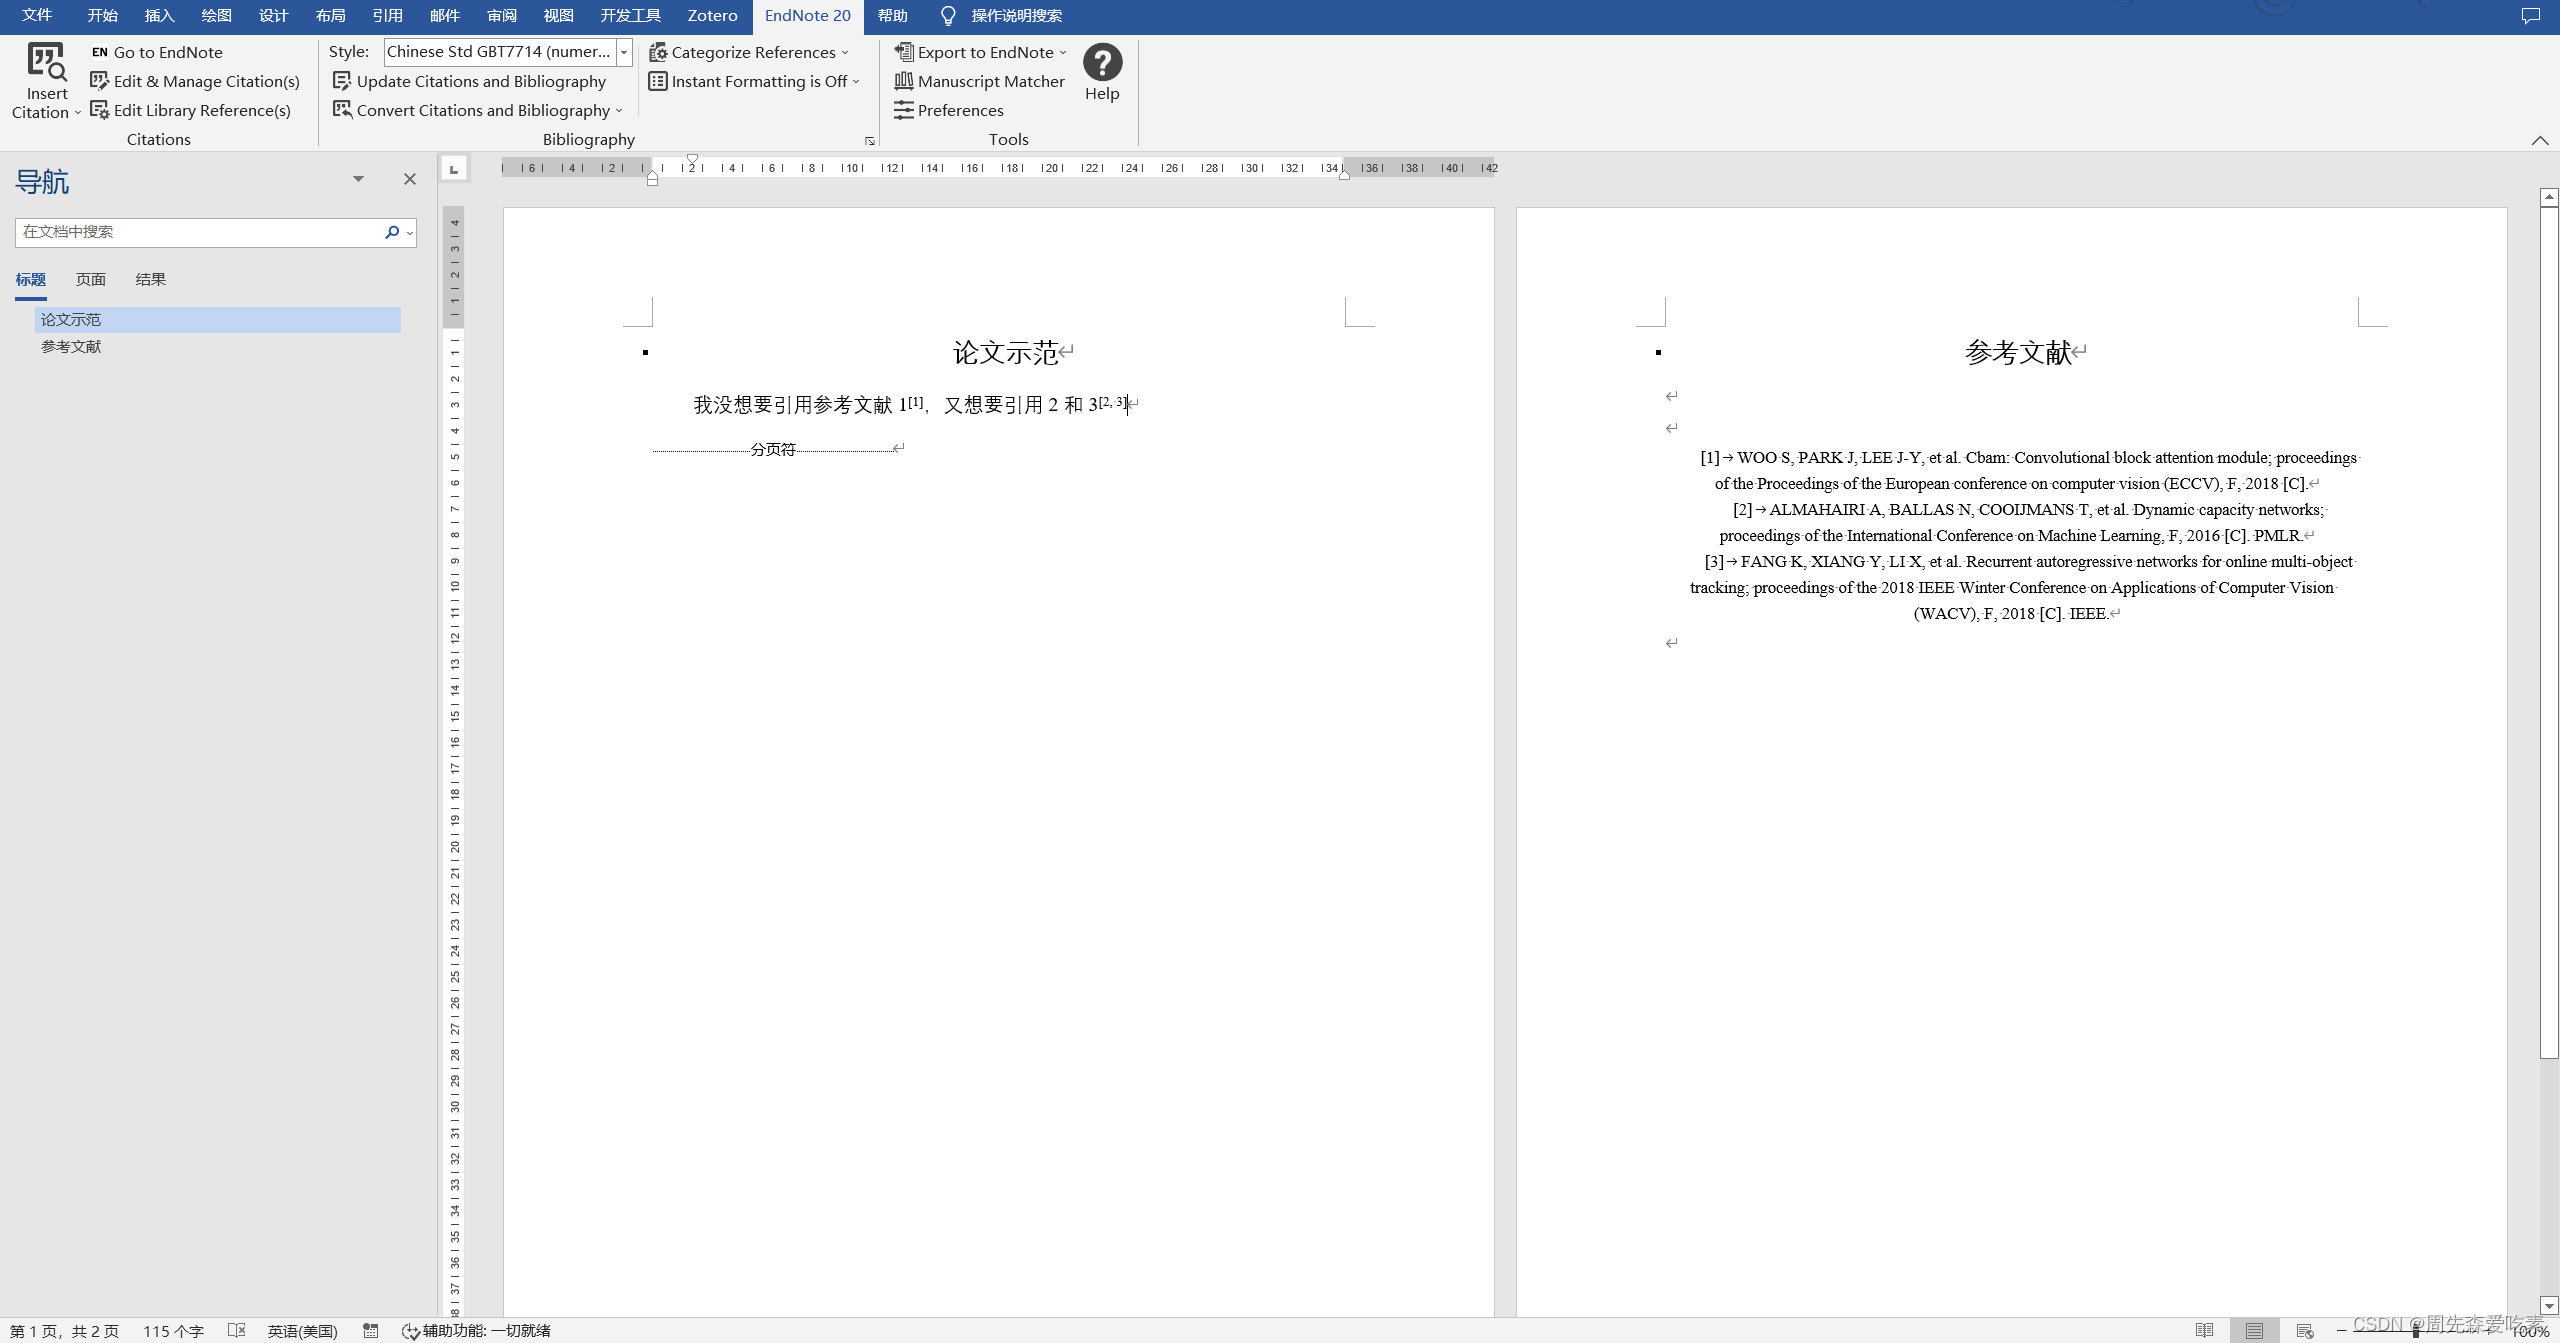2560x1343 pixels.
Task: Open the Zotero ribbon tab
Action: click(x=712, y=16)
